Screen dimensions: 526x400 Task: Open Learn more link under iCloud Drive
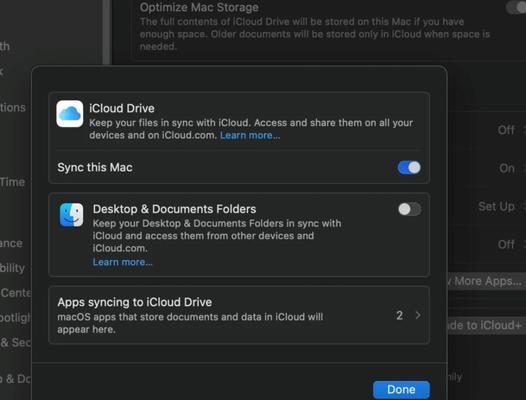[x=250, y=135]
